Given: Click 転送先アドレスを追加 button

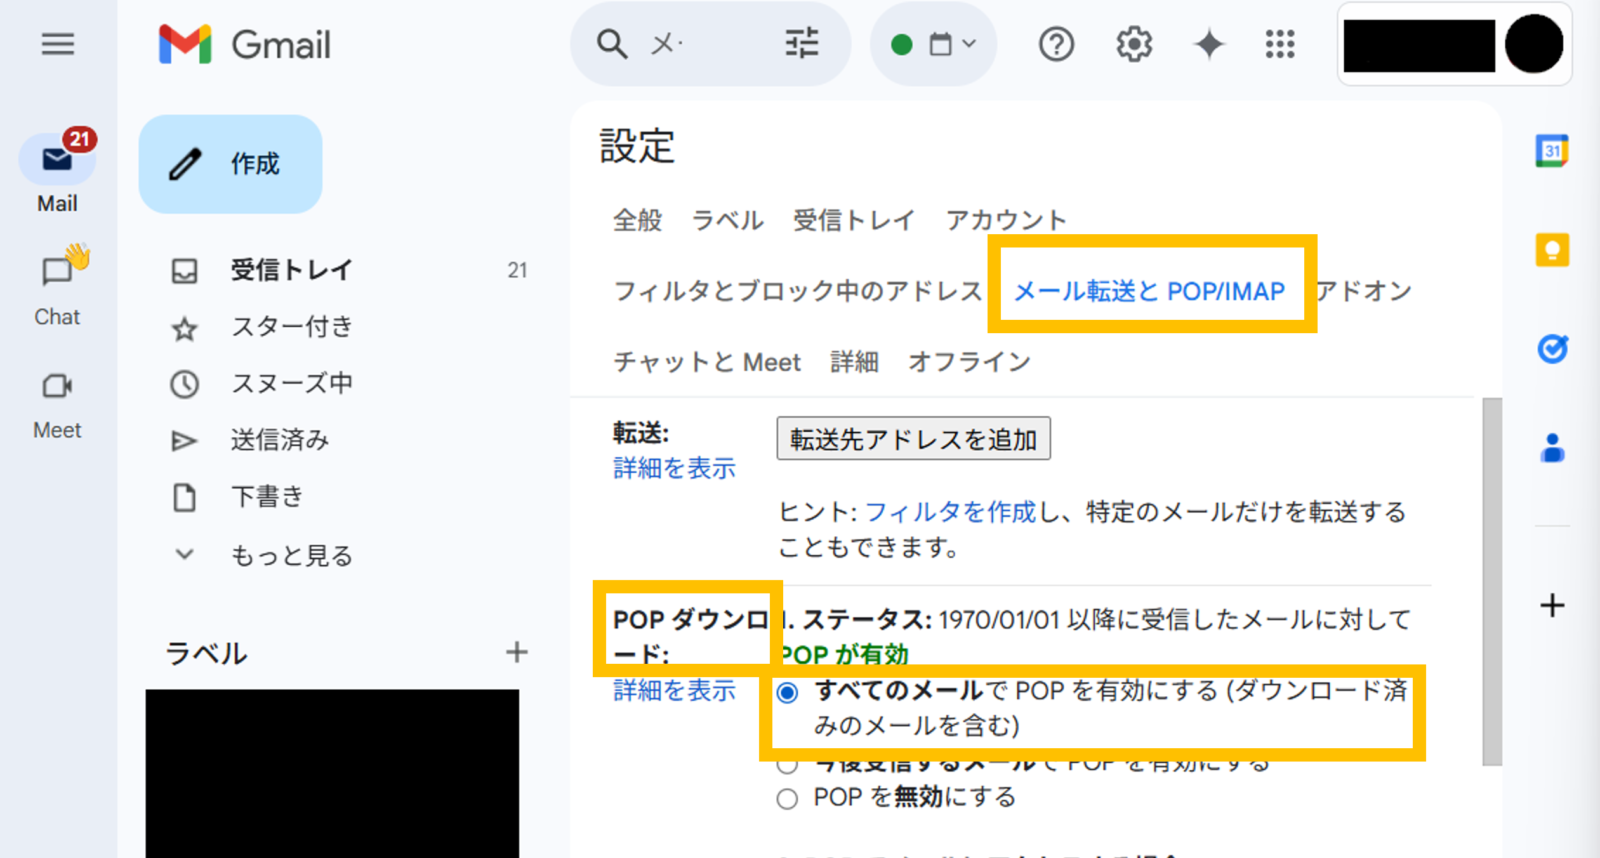Looking at the screenshot, I should (x=914, y=439).
